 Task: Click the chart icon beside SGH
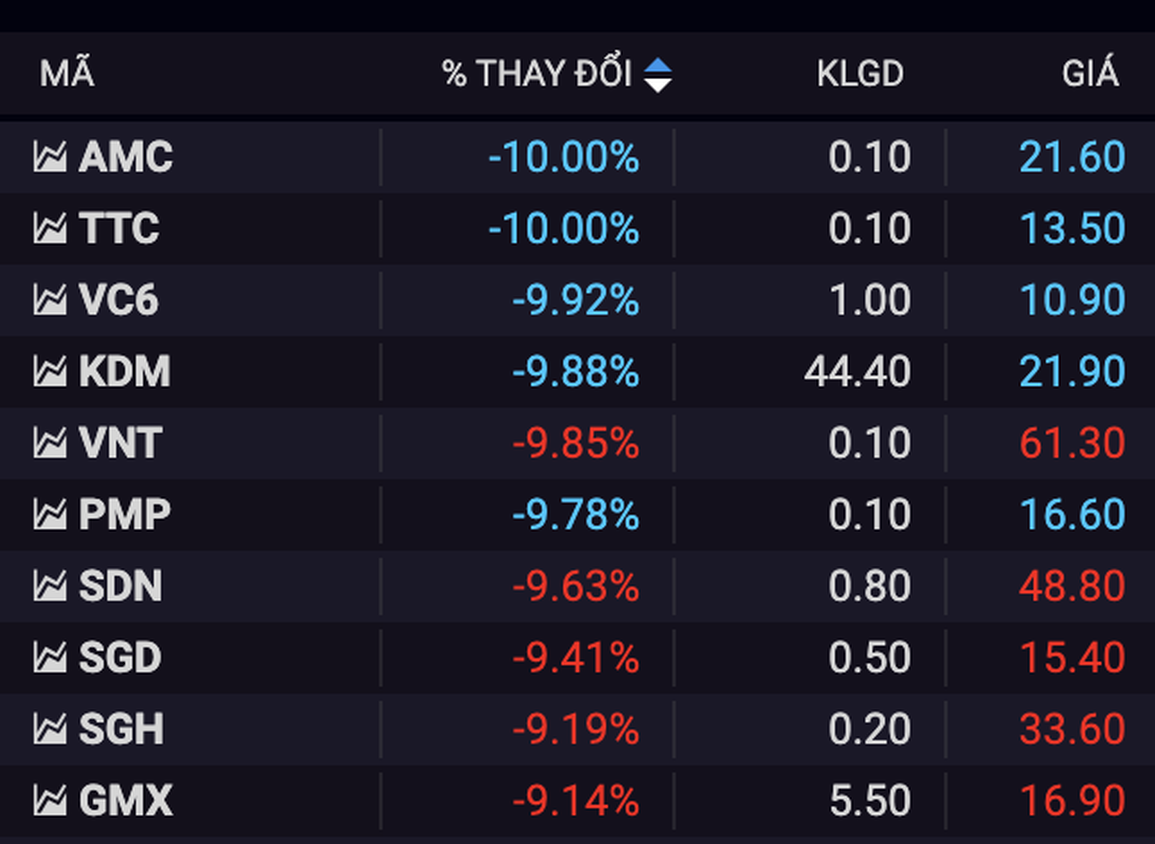pos(50,730)
